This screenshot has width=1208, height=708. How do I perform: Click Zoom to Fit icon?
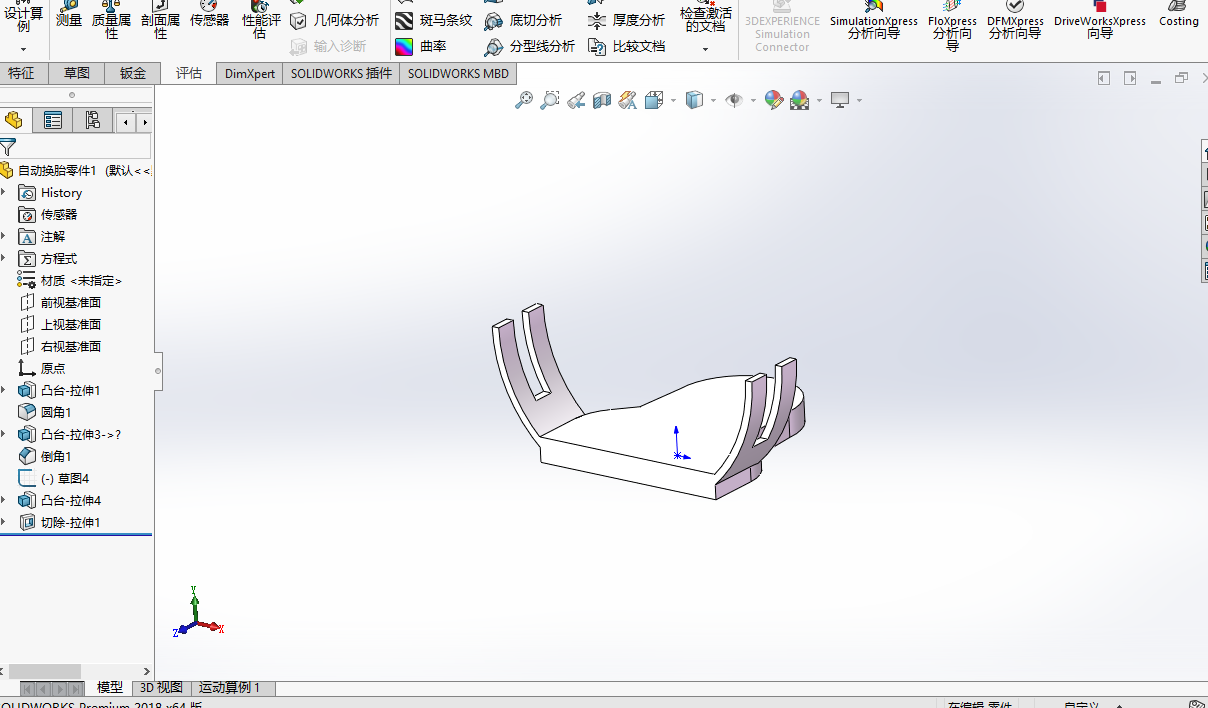(x=524, y=100)
